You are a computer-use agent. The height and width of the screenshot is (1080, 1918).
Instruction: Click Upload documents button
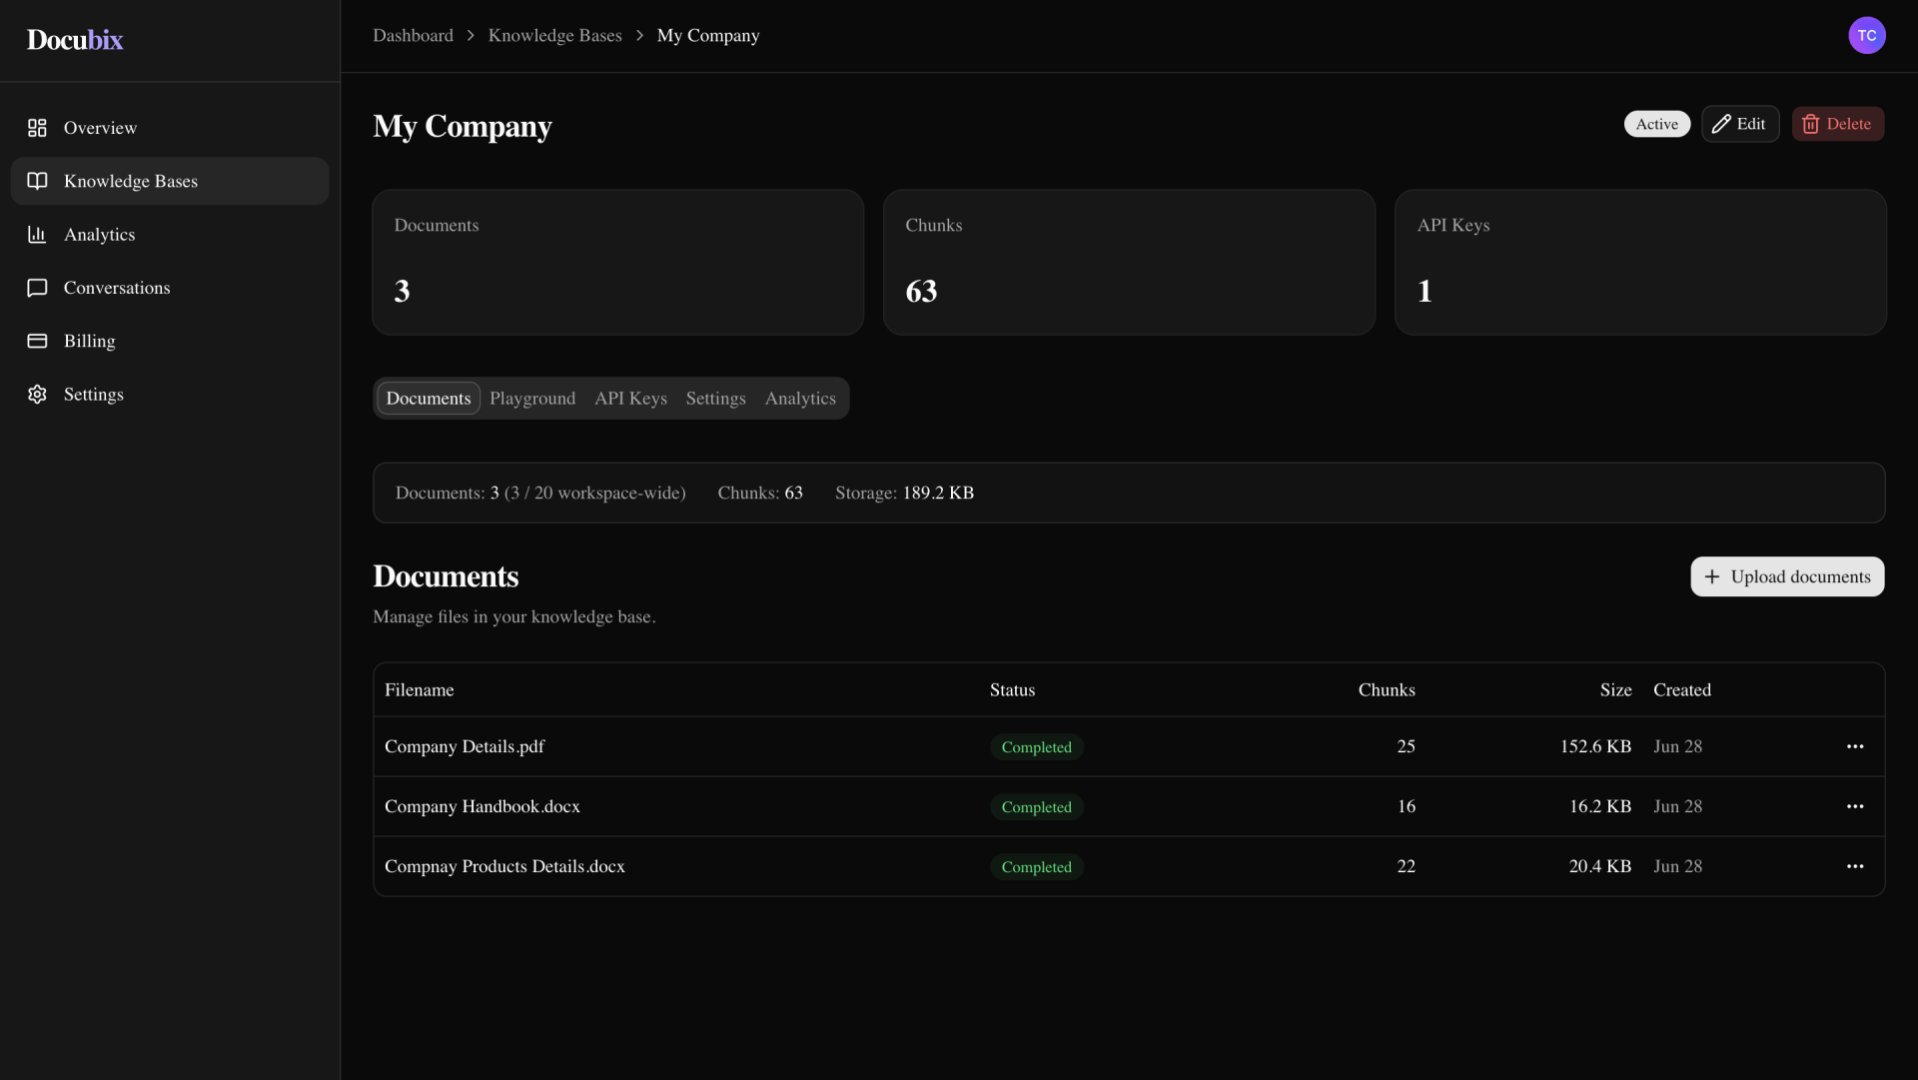tap(1787, 577)
